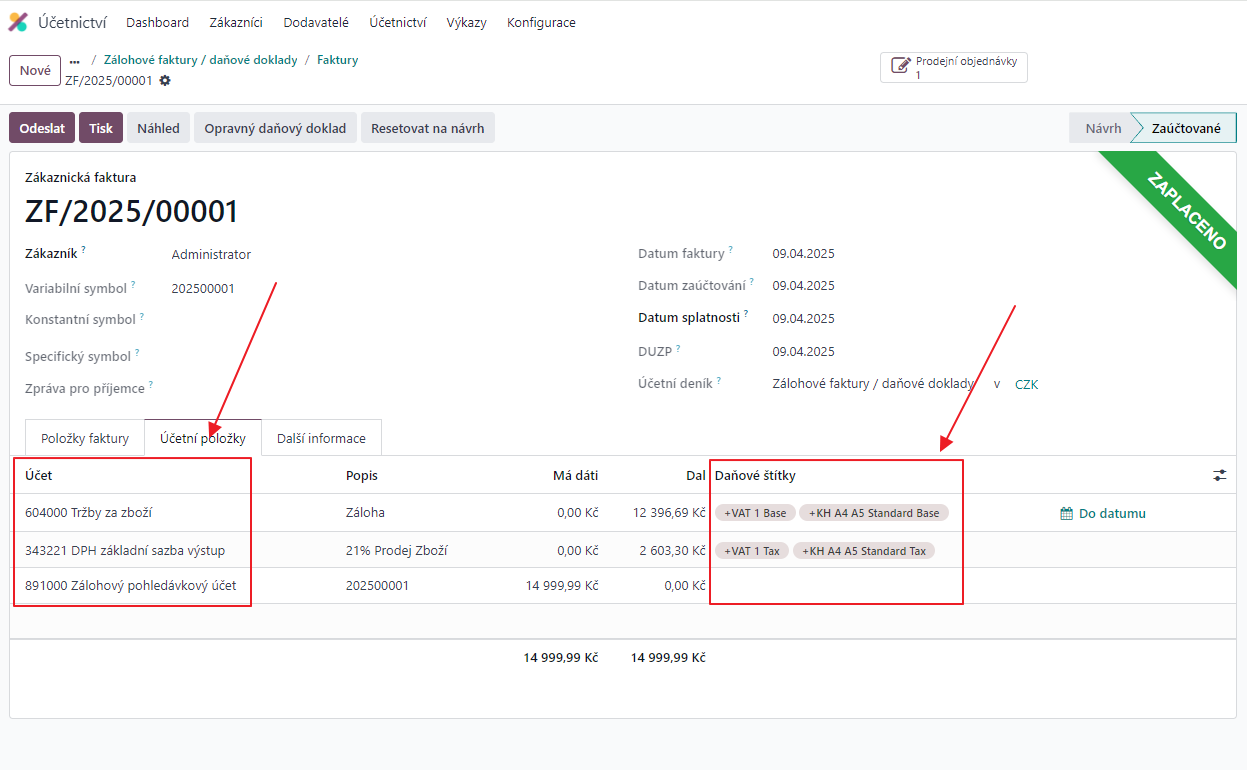Image resolution: width=1247 pixels, height=770 pixels.
Task: Click the help question mark next to DUZP
Action: (x=678, y=349)
